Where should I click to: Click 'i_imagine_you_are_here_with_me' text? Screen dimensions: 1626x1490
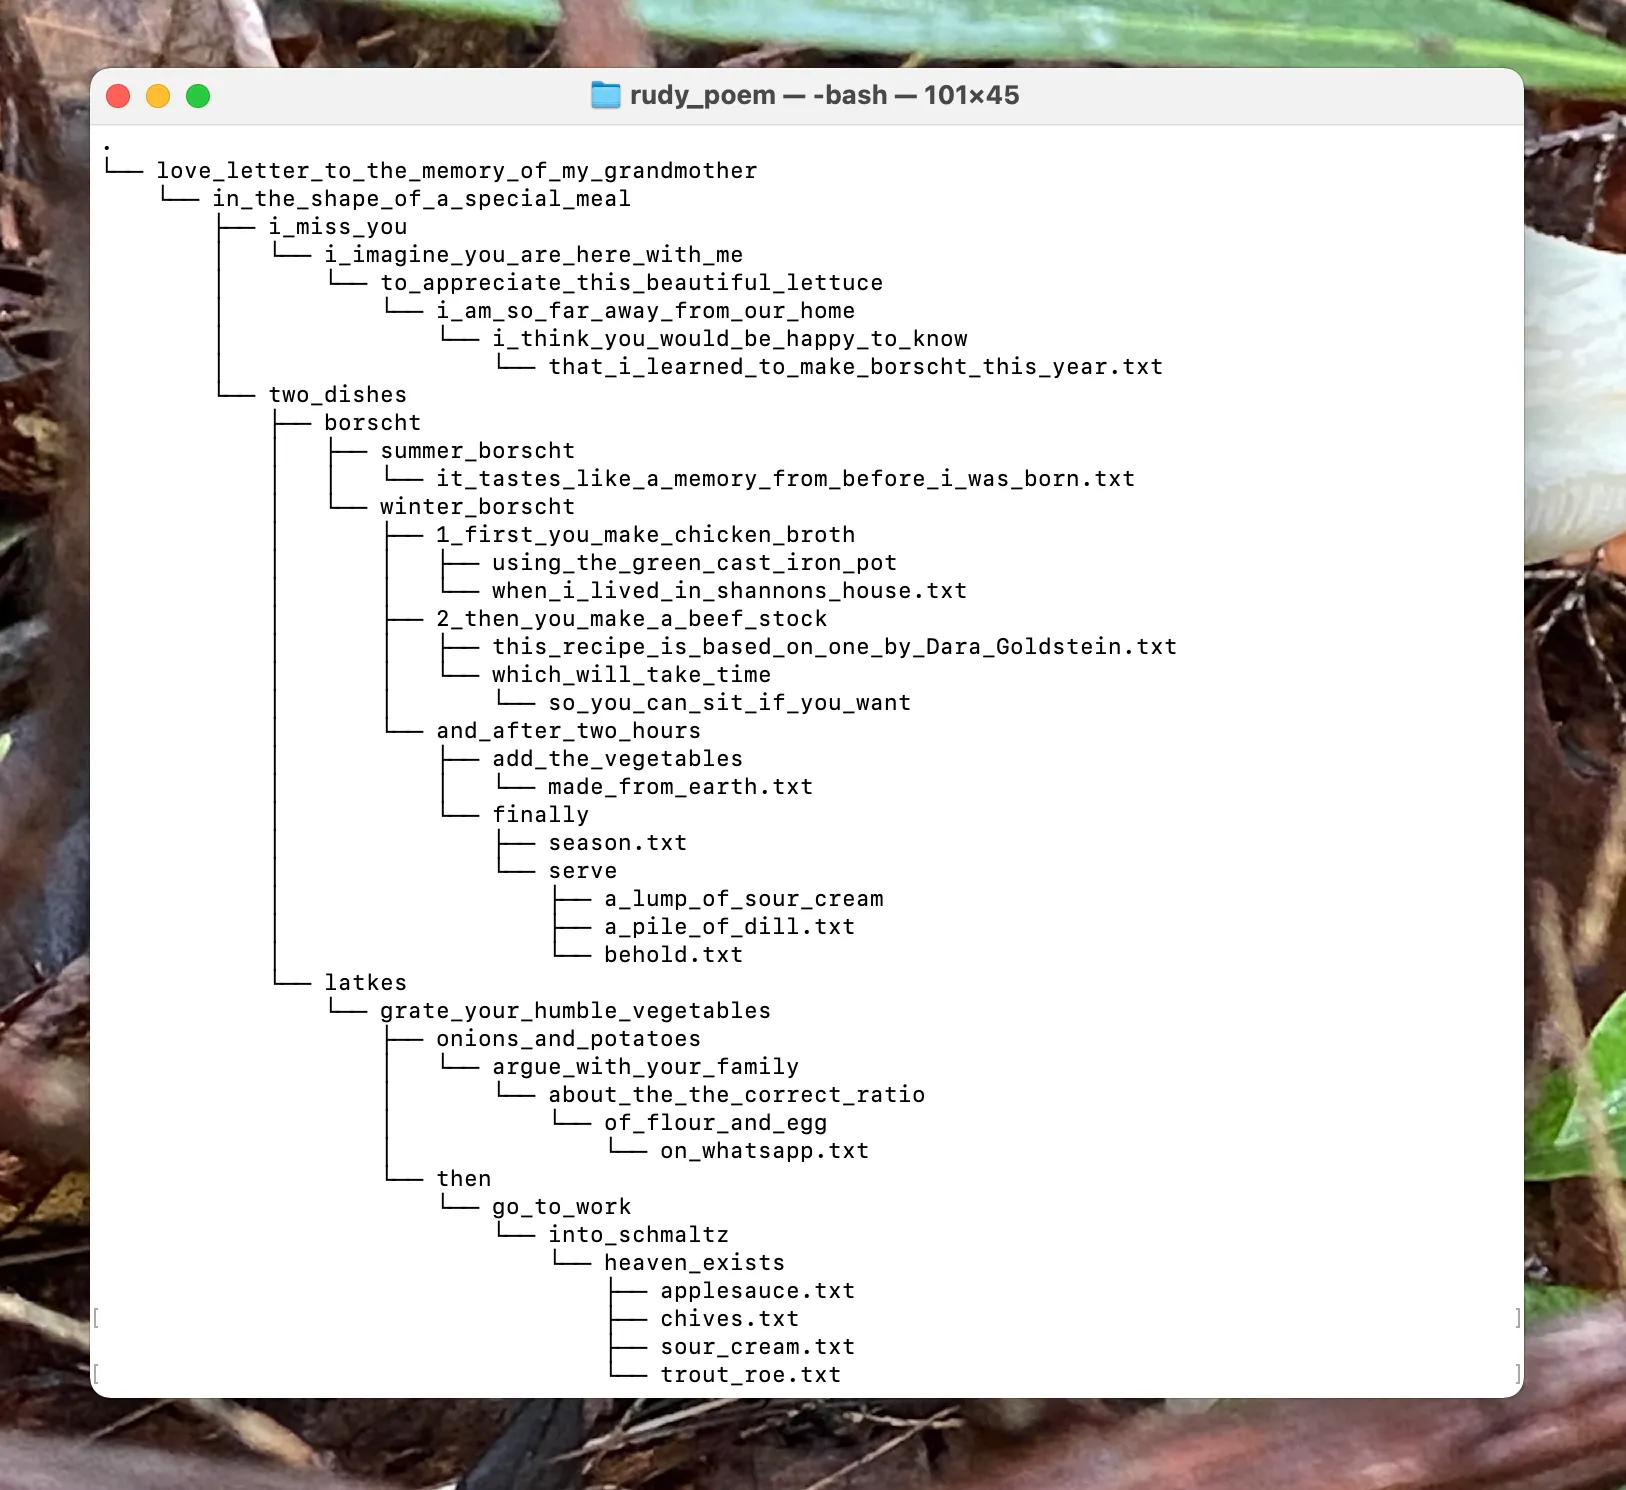(x=533, y=255)
